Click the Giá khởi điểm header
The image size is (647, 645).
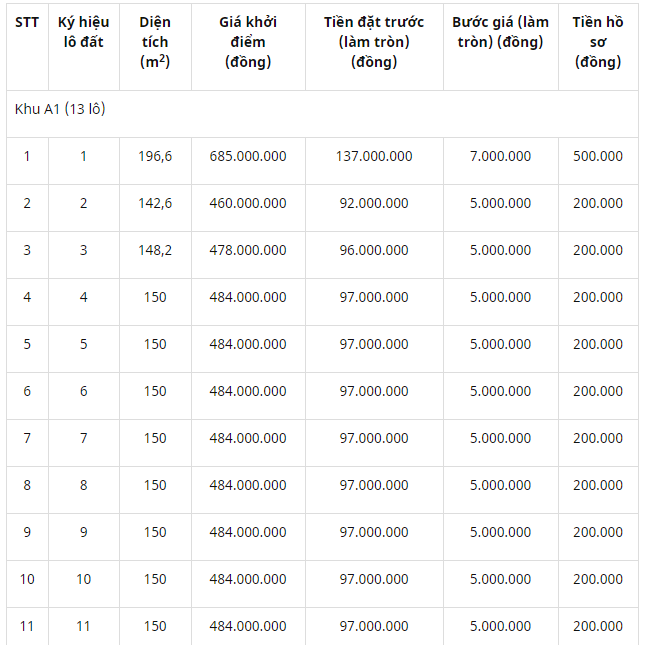[248, 42]
